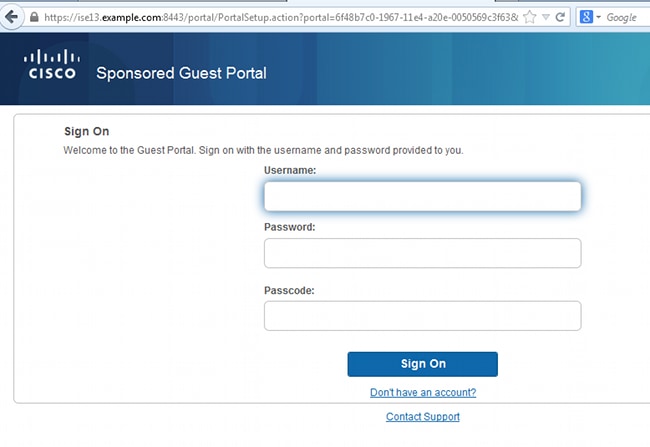This screenshot has height=447, width=650.
Task: Click the "Passcode:" field label
Action: [x=289, y=291]
